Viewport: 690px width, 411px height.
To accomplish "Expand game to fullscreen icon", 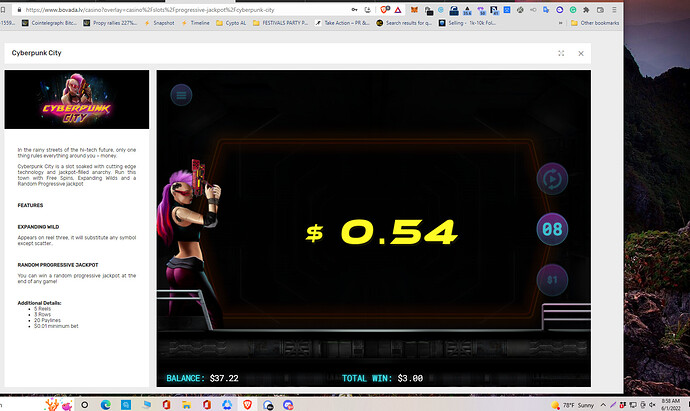I will point(561,53).
